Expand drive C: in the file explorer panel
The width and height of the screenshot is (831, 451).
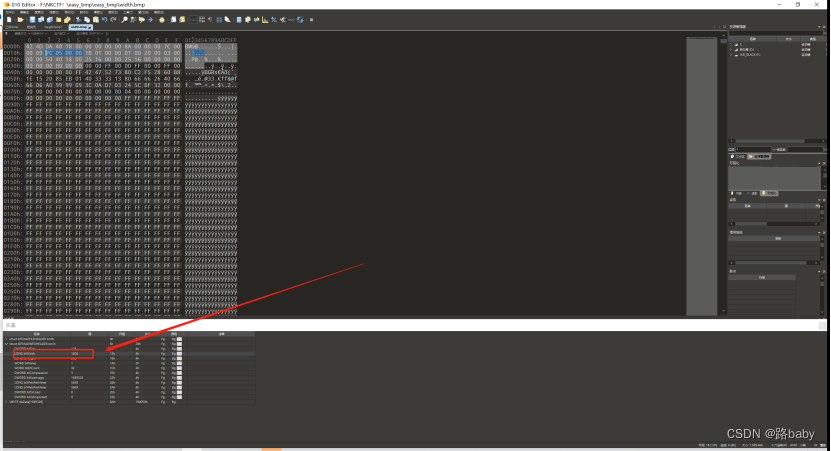coord(731,45)
